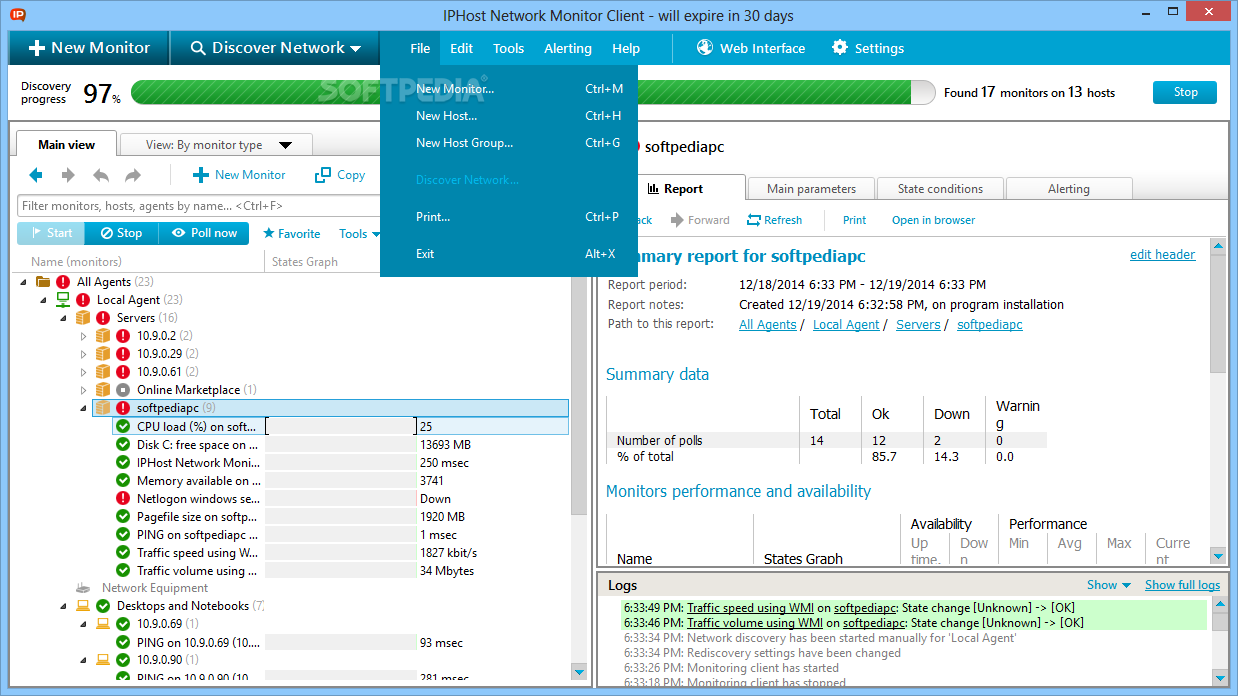Open the View: By monitor type dropdown
The width and height of the screenshot is (1238, 696).
point(216,145)
